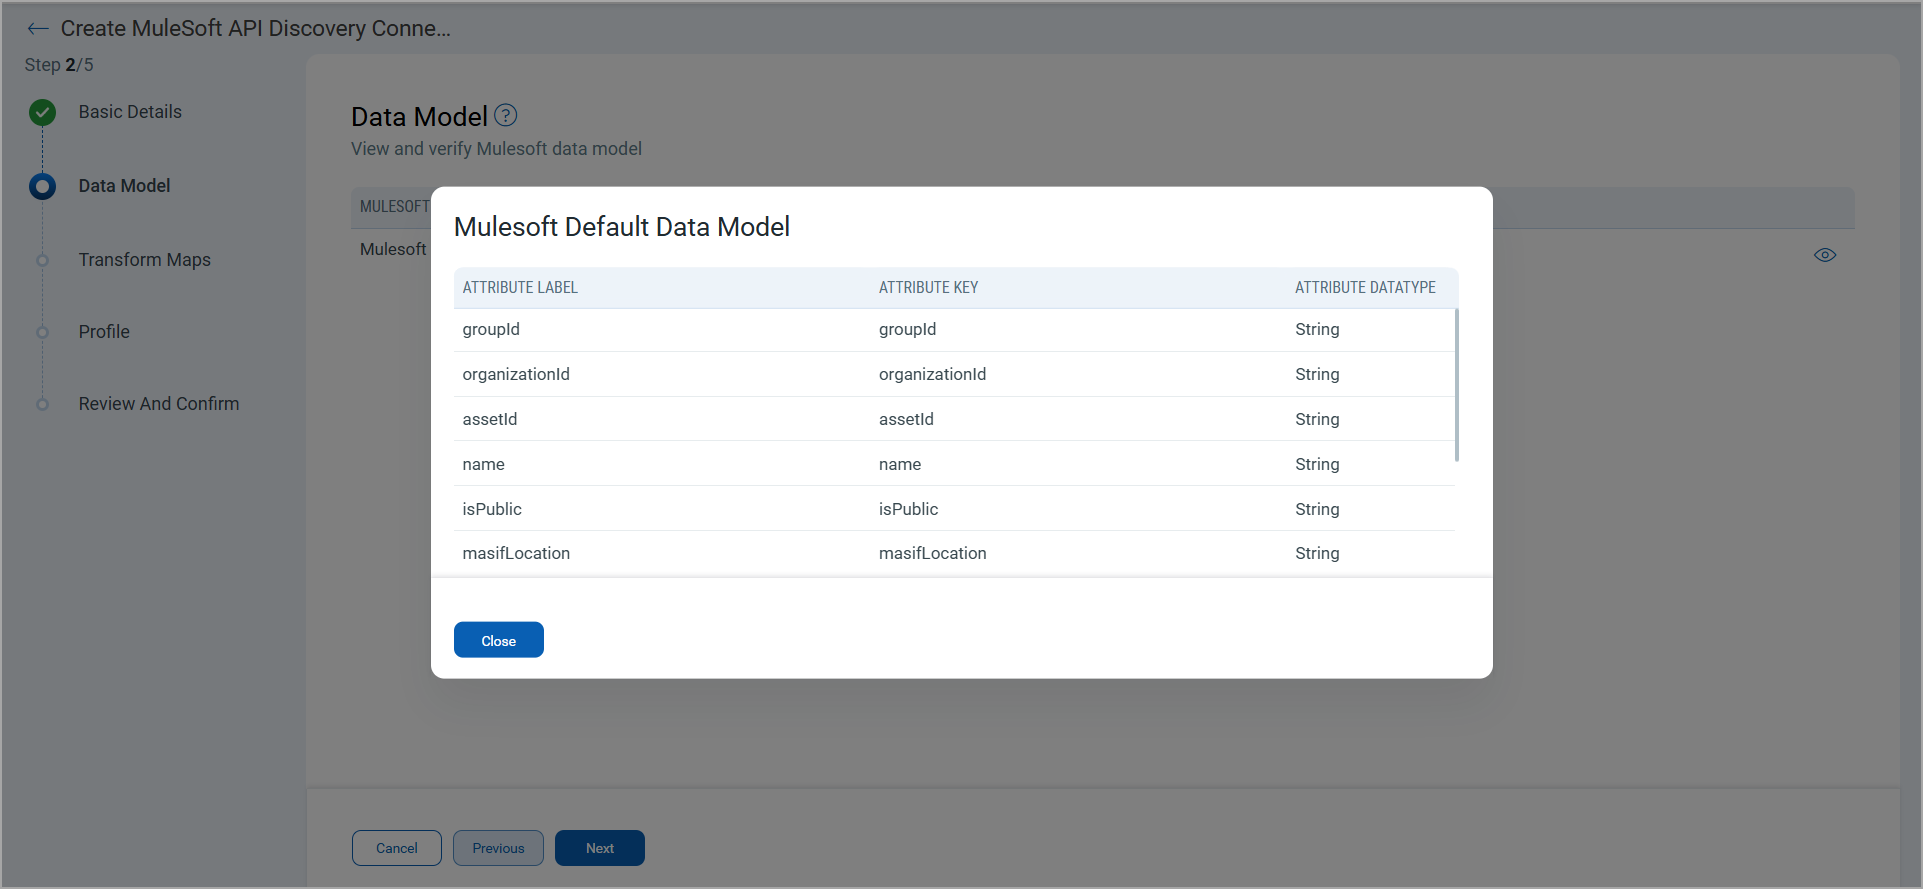Select the name attribute label cell
1923x889 pixels.
point(483,464)
